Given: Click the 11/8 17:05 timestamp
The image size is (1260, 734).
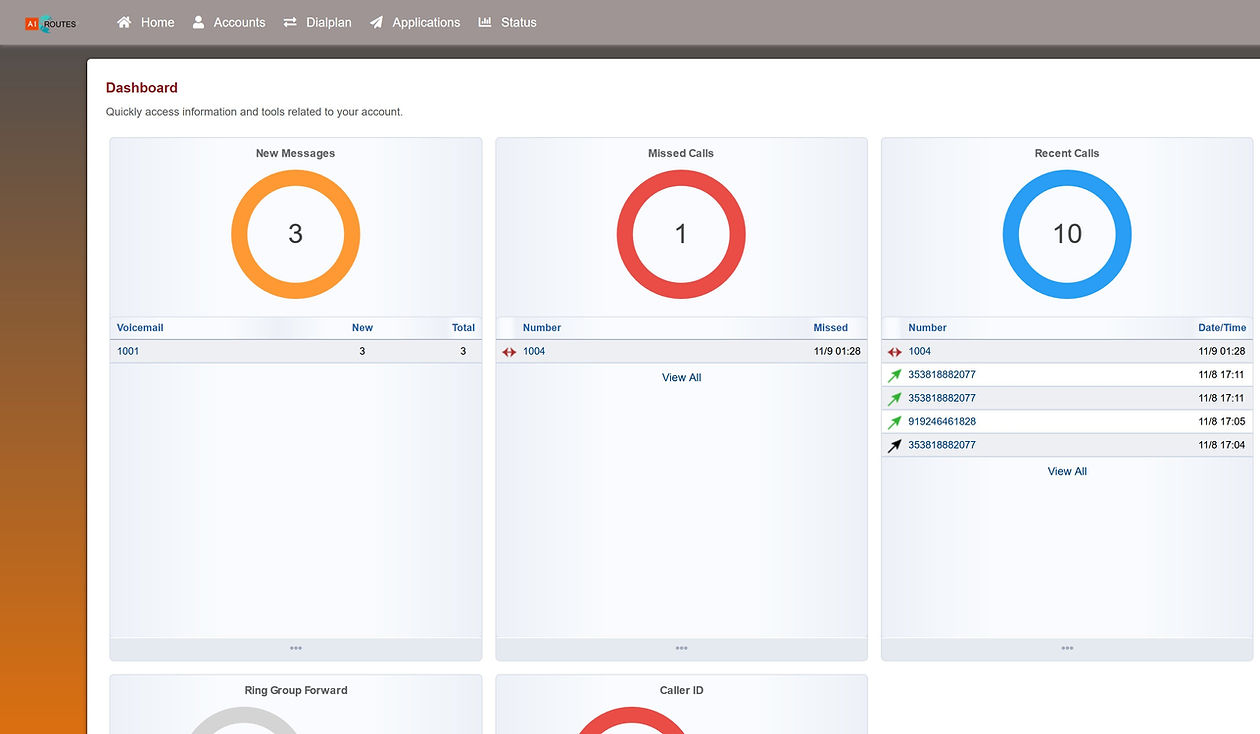Looking at the screenshot, I should 1222,422.
